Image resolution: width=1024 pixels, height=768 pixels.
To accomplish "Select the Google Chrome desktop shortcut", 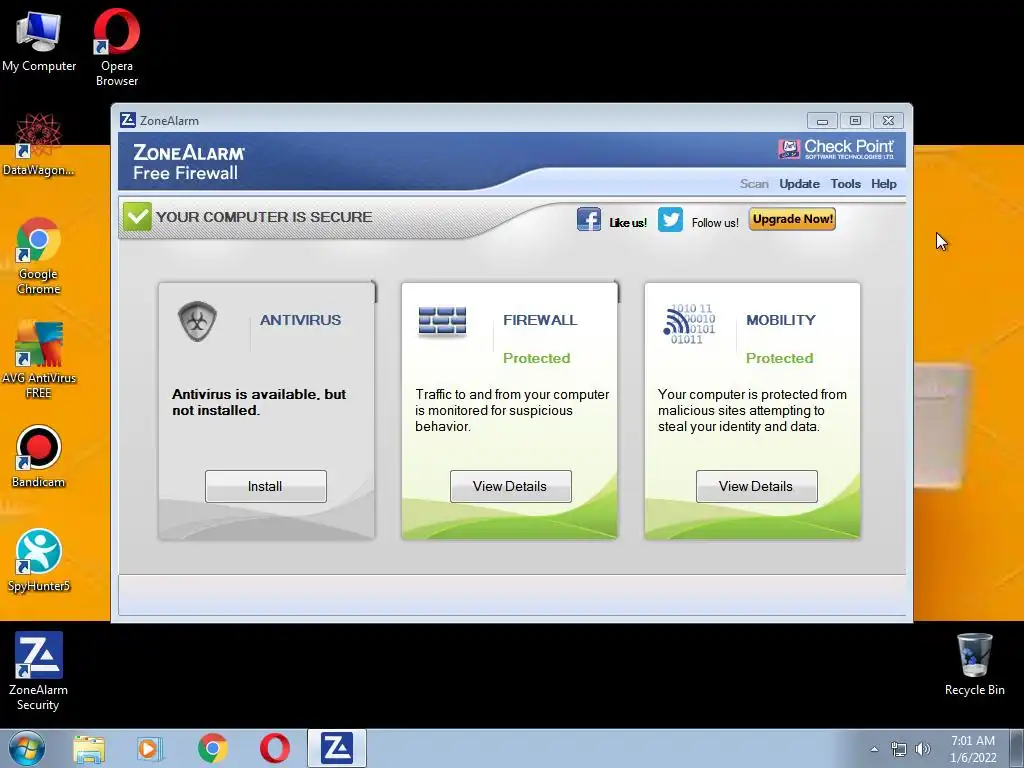I will click(39, 256).
